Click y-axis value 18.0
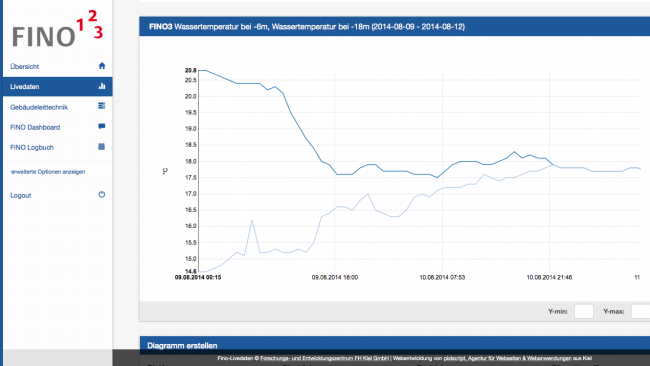 pyautogui.click(x=191, y=162)
